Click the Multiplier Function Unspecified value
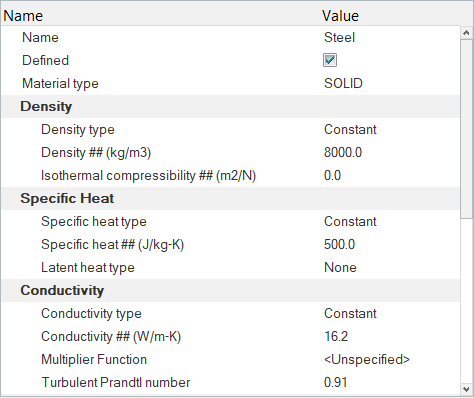Image resolution: width=474 pixels, height=398 pixels. coord(367,359)
